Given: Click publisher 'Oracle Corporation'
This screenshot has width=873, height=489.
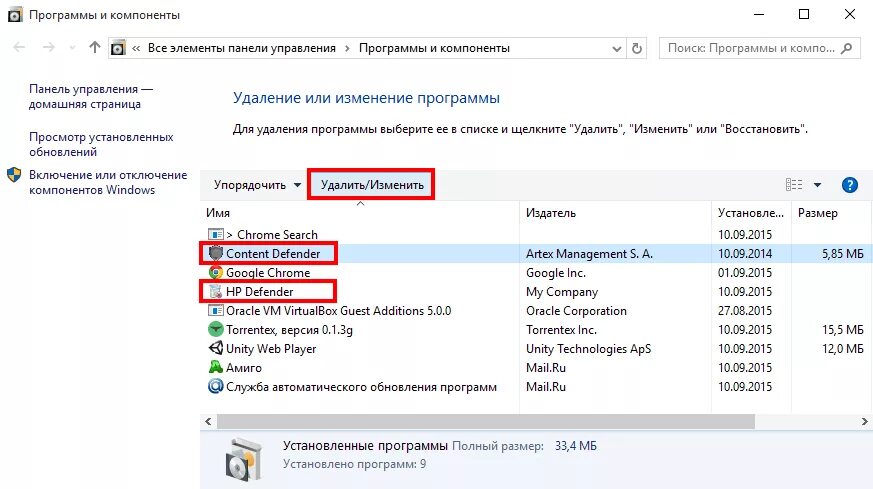Looking at the screenshot, I should pyautogui.click(x=576, y=311).
